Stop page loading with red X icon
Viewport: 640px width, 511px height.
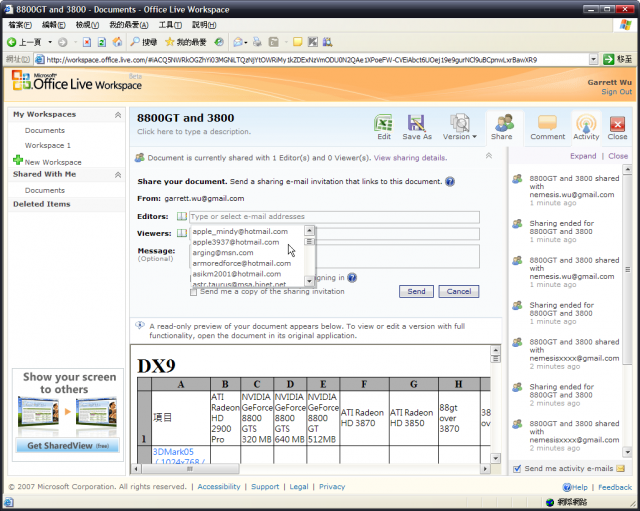pos(87,42)
